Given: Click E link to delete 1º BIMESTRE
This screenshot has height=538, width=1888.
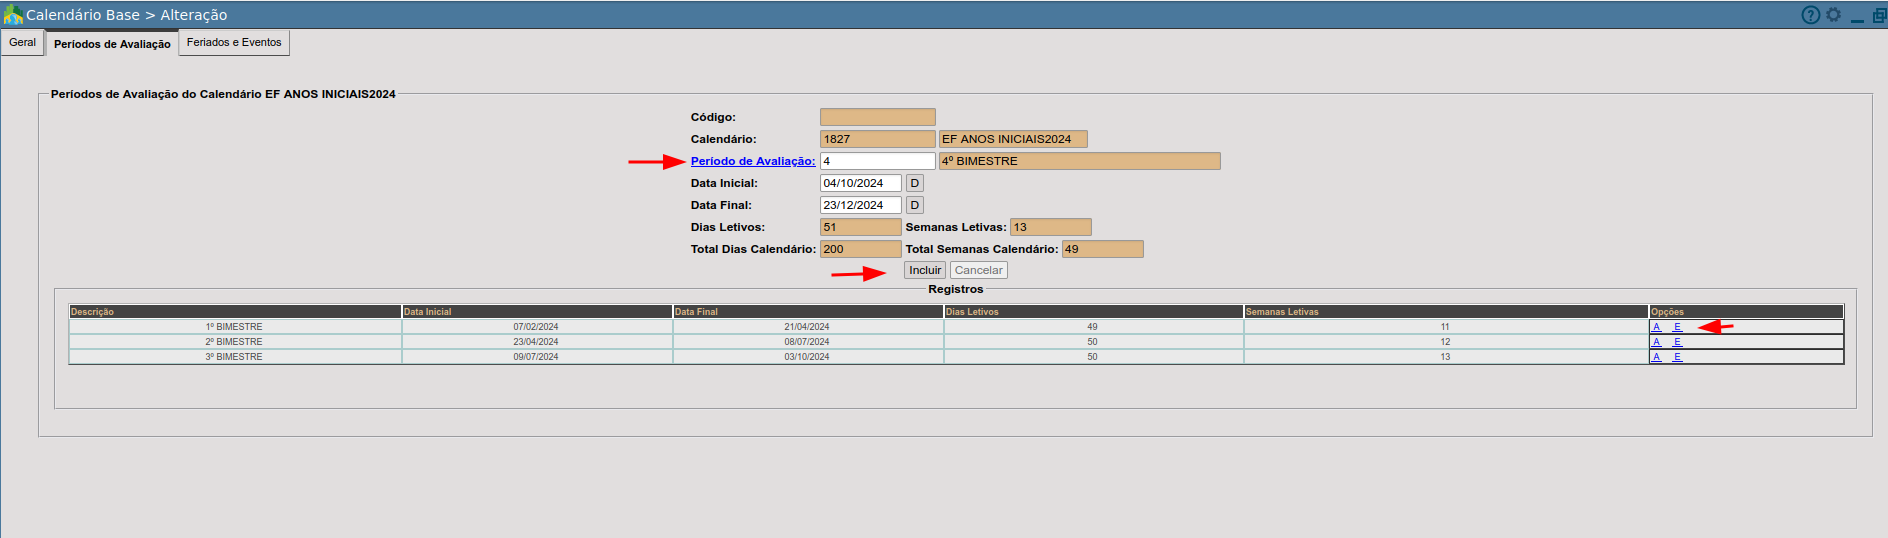Looking at the screenshot, I should (x=1677, y=327).
